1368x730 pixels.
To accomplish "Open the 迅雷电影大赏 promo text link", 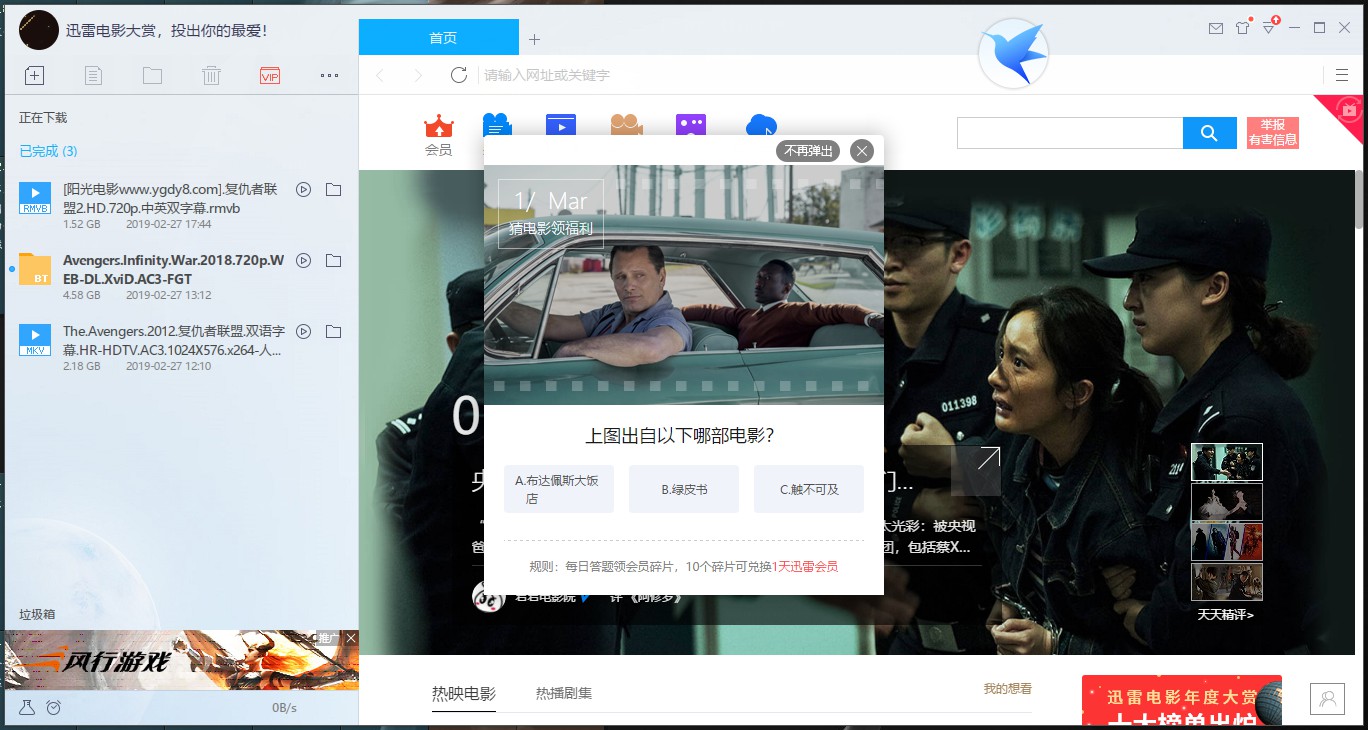I will click(x=166, y=31).
